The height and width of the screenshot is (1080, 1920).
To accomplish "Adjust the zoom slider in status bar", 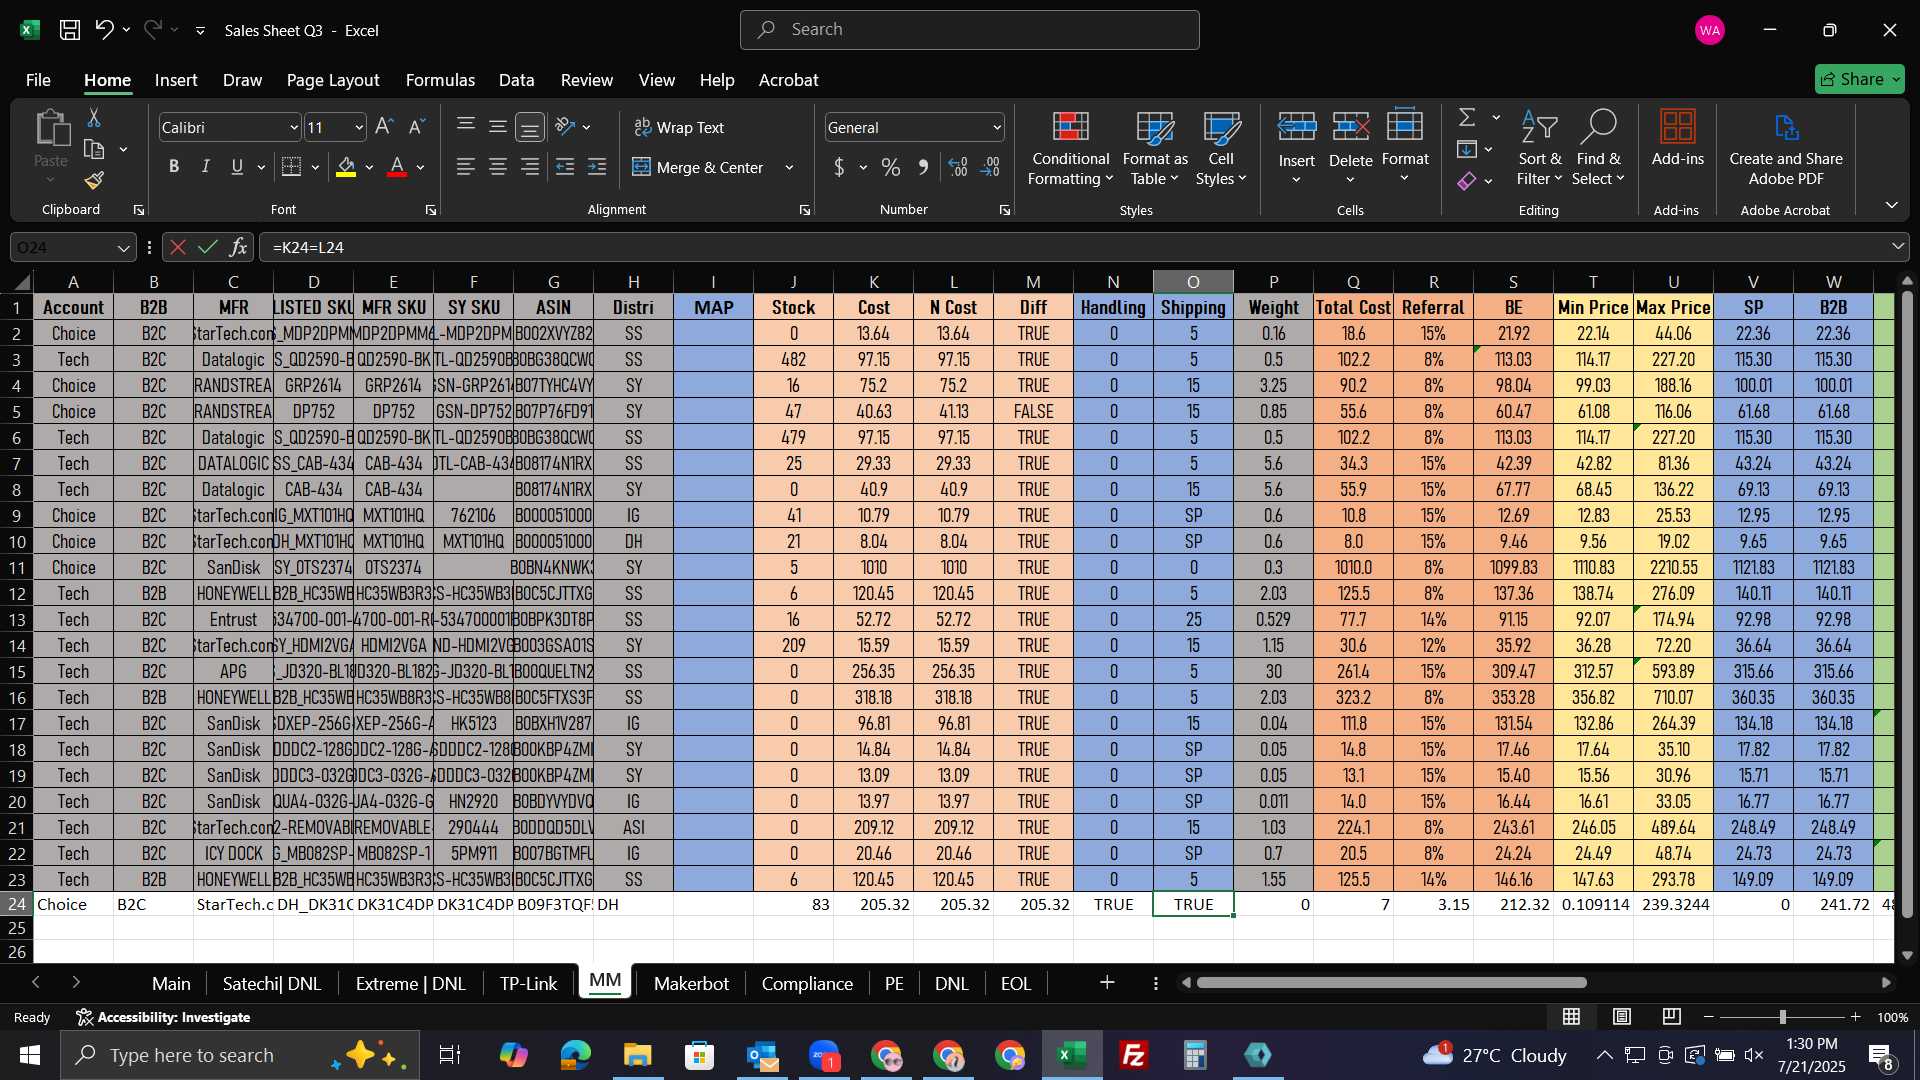I will pos(1782,1017).
